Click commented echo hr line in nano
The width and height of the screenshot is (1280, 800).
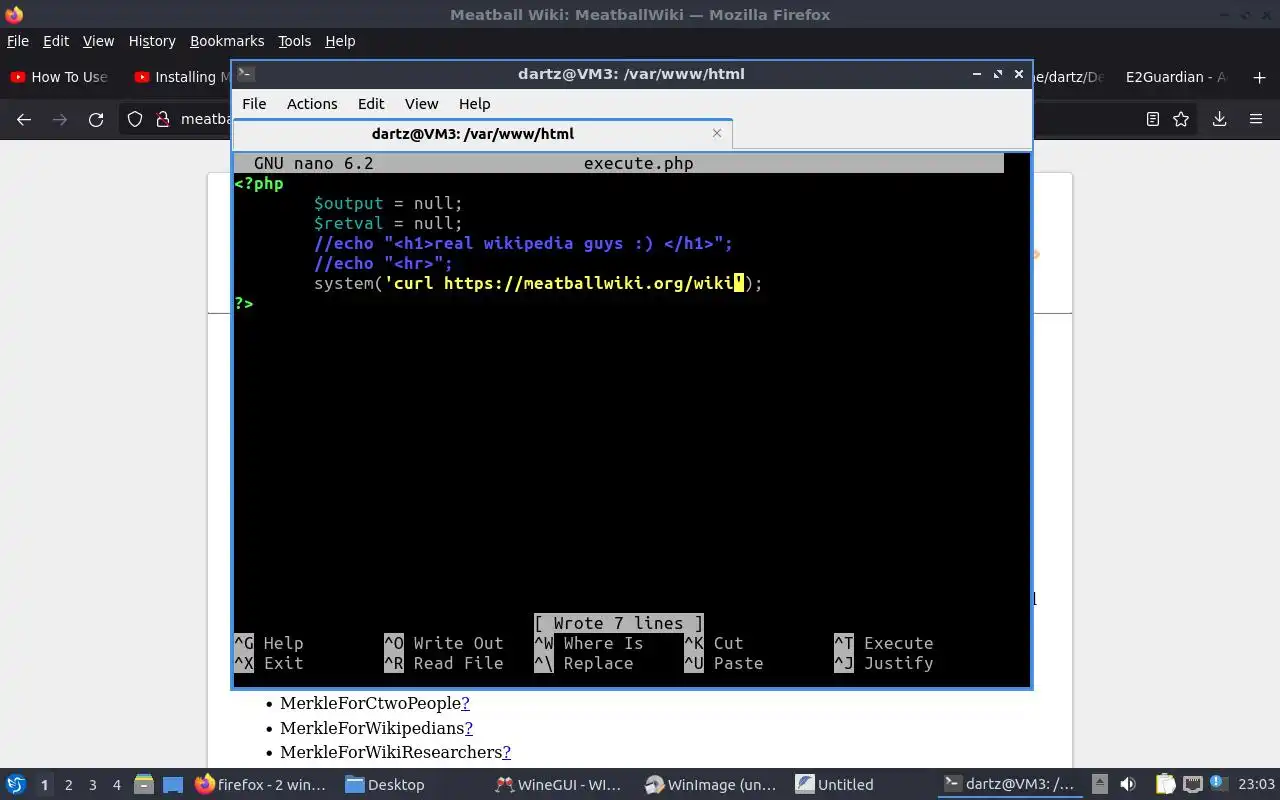(x=383, y=263)
